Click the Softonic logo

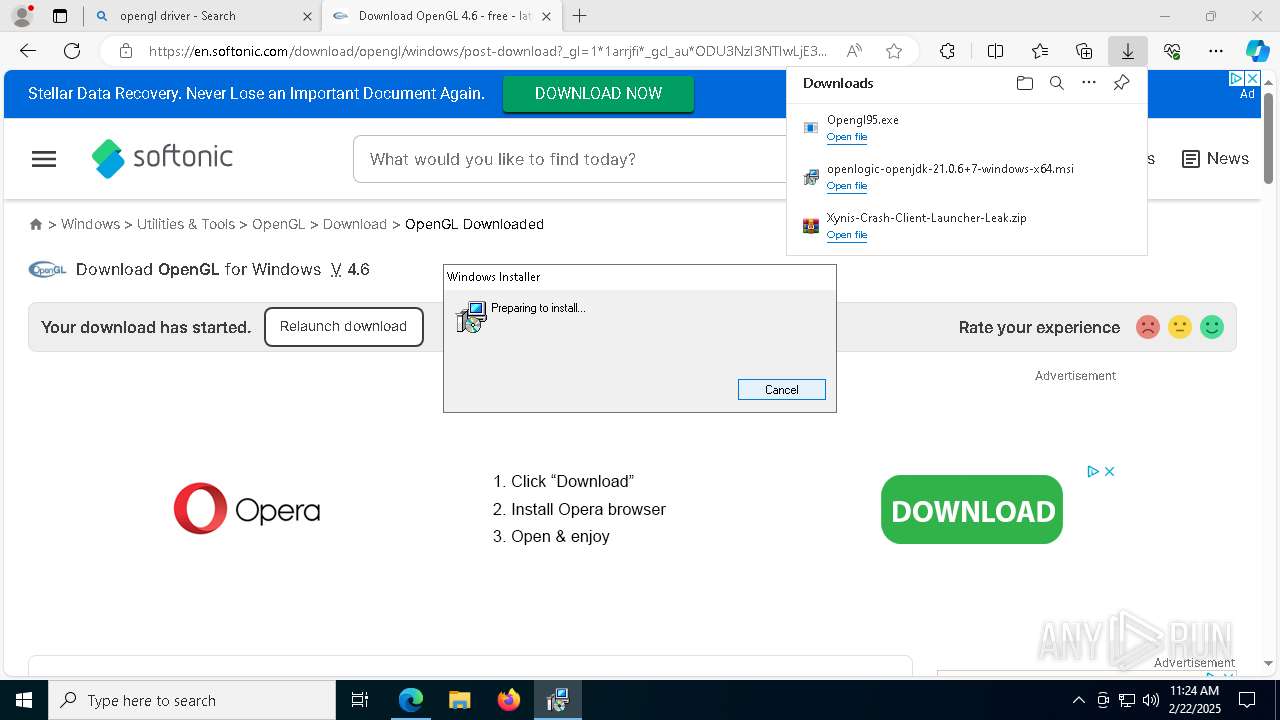click(162, 158)
